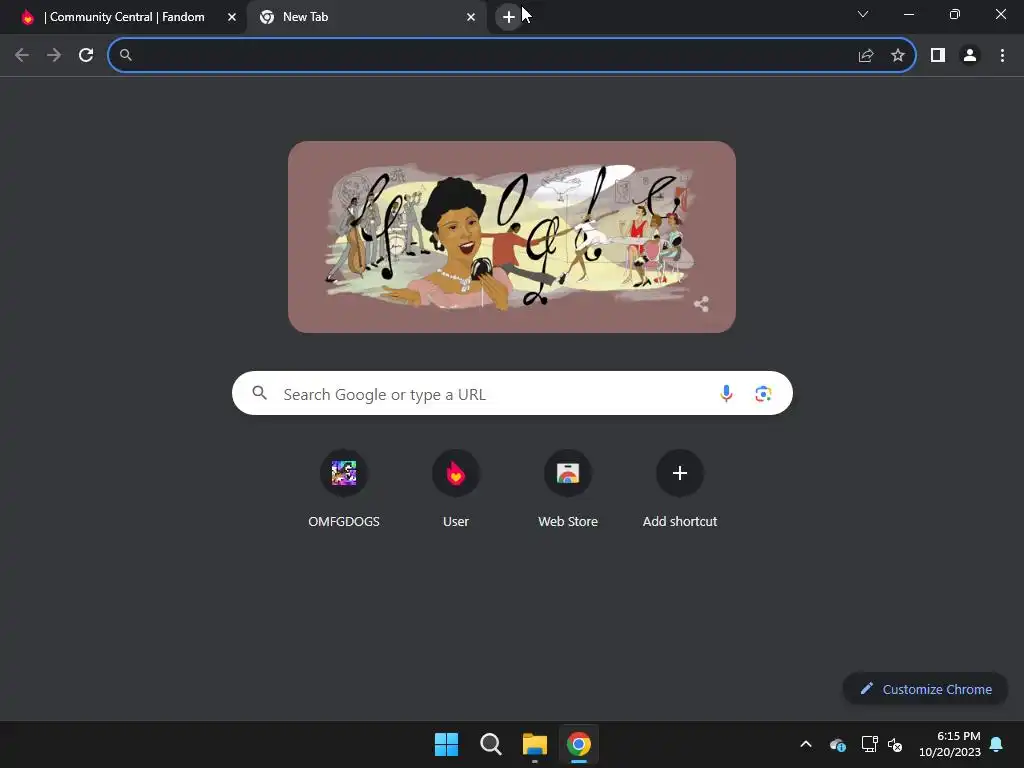Start voice search with microphone icon
Image resolution: width=1024 pixels, height=768 pixels.
pos(726,393)
